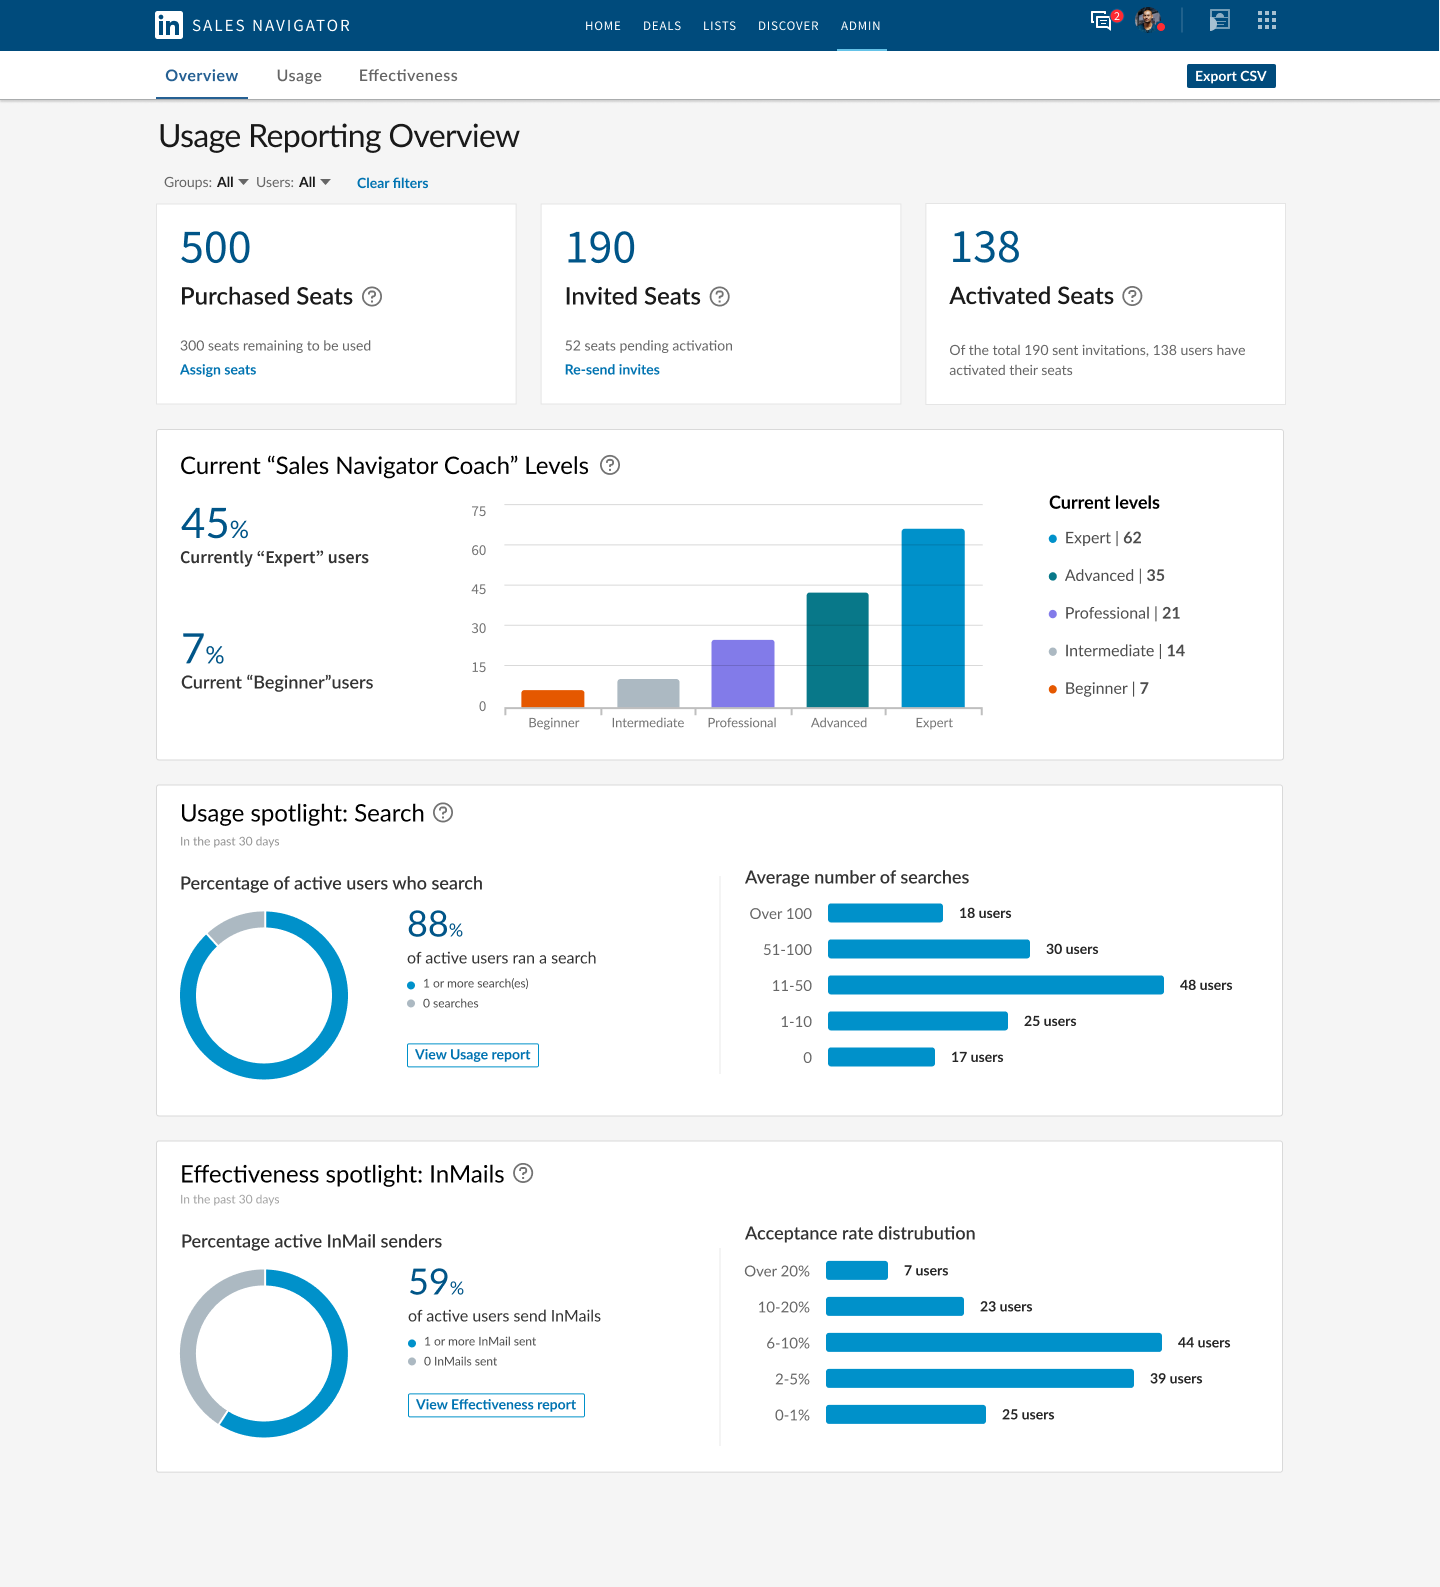
Task: Click the orange Beginner bar in the chart
Action: (x=553, y=698)
